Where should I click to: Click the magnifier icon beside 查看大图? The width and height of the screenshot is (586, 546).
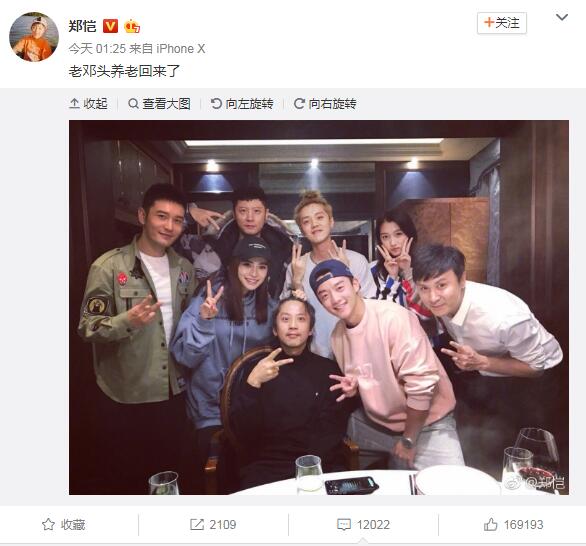133,104
